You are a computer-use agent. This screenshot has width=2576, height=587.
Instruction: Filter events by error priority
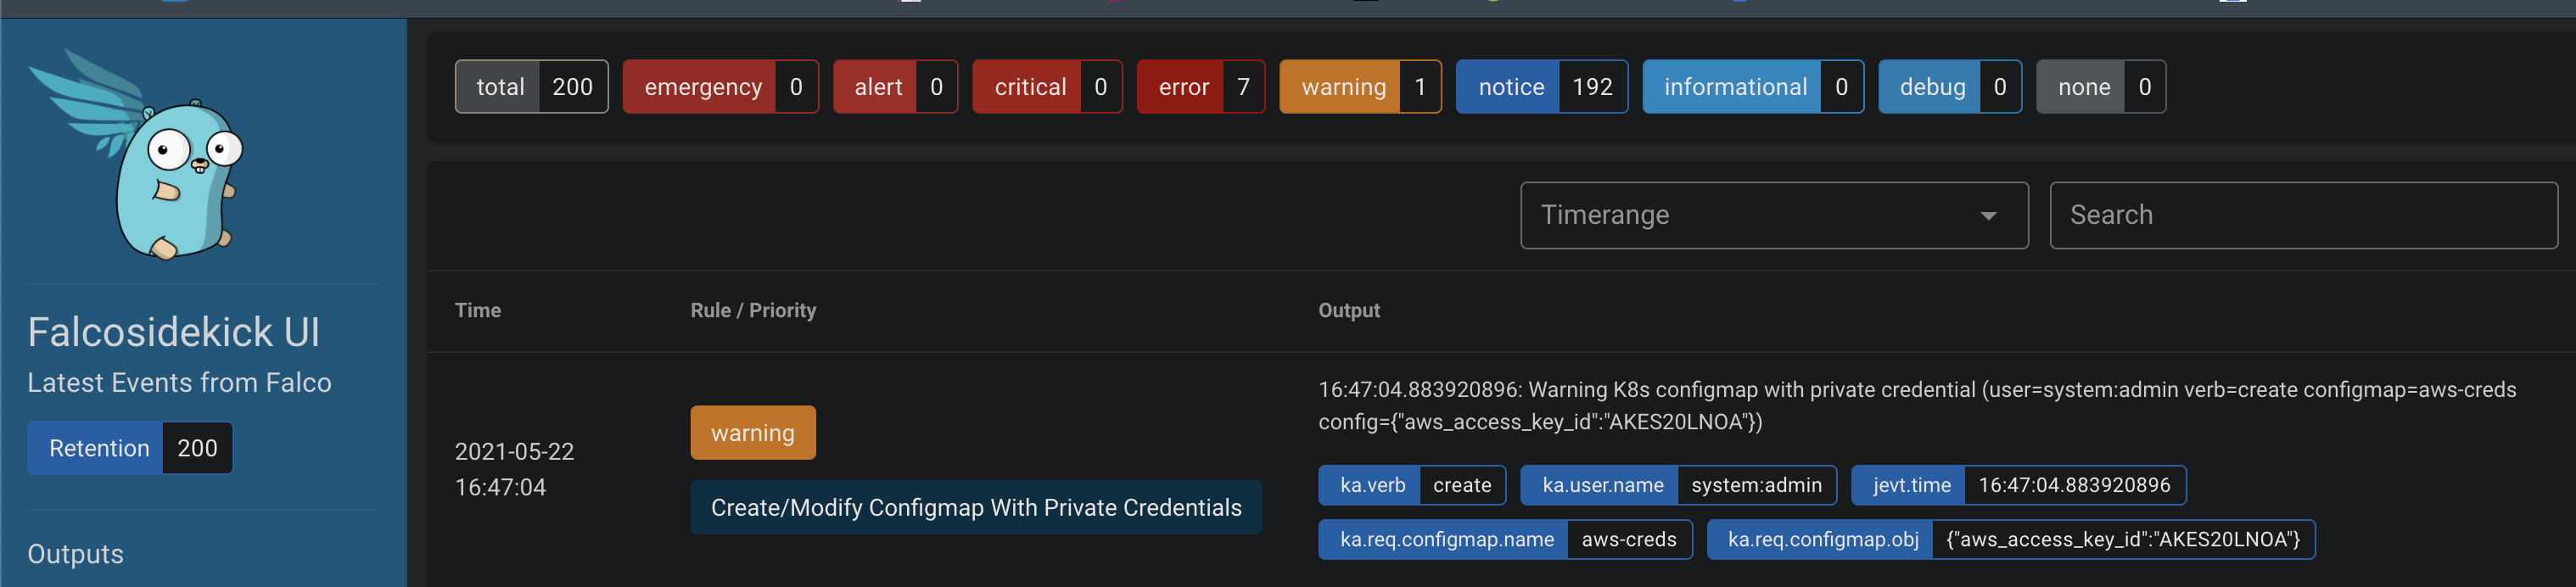coord(1200,87)
